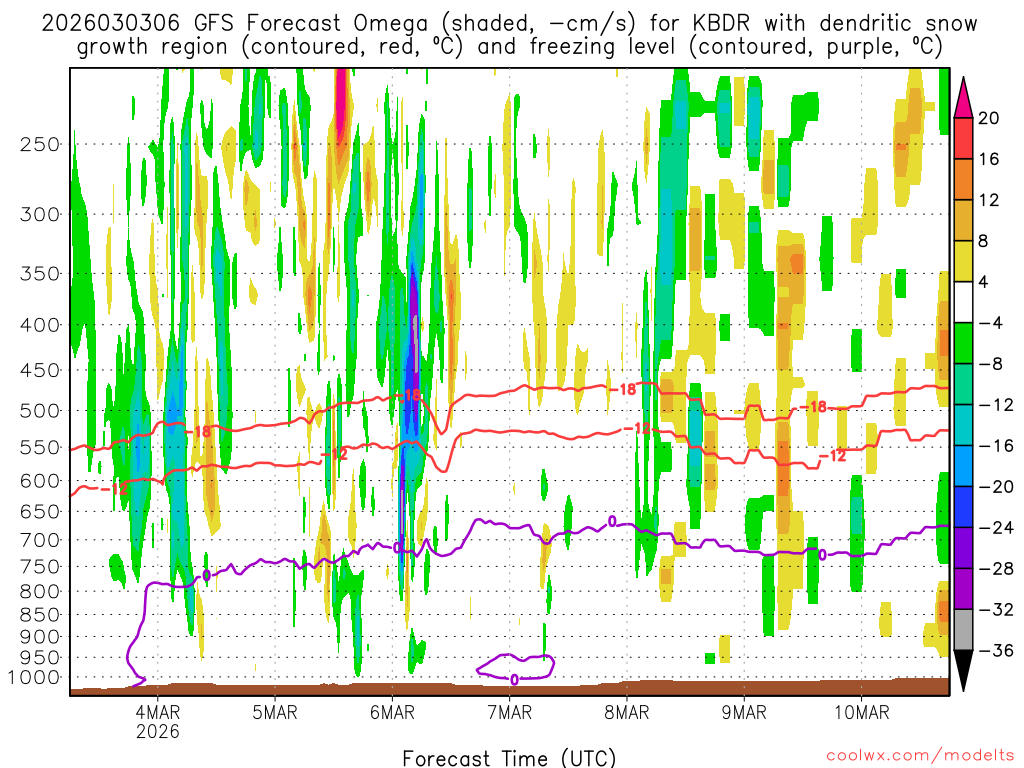Click the 850 pressure level label

click(40, 615)
